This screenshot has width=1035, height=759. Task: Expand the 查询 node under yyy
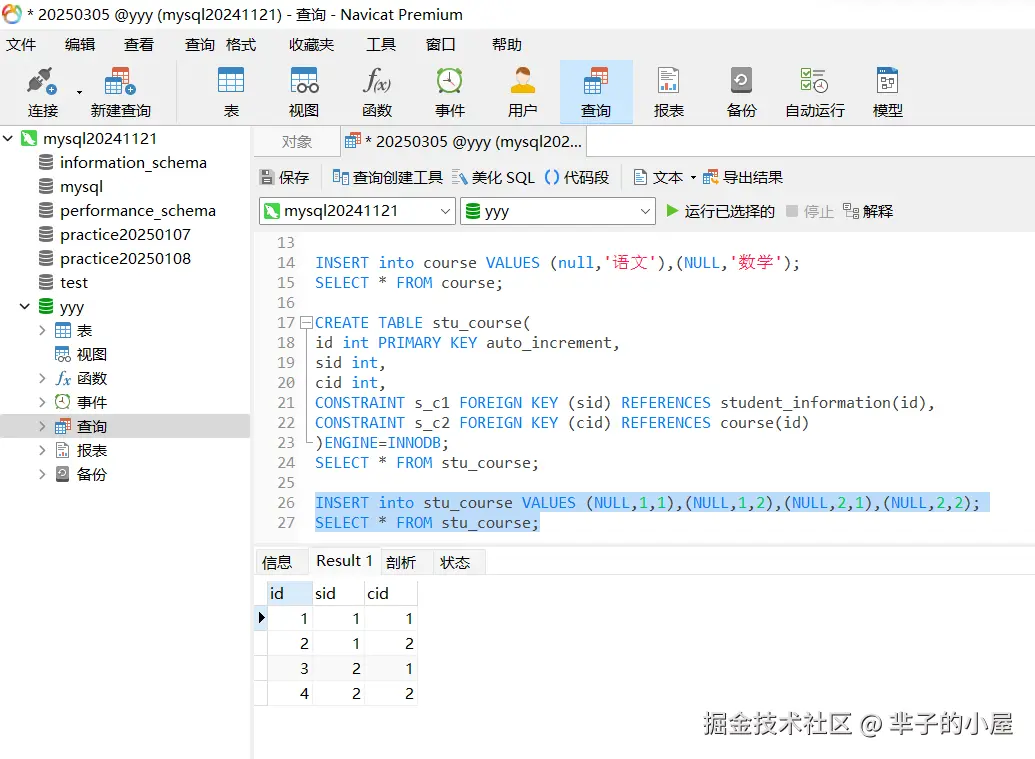pyautogui.click(x=42, y=426)
